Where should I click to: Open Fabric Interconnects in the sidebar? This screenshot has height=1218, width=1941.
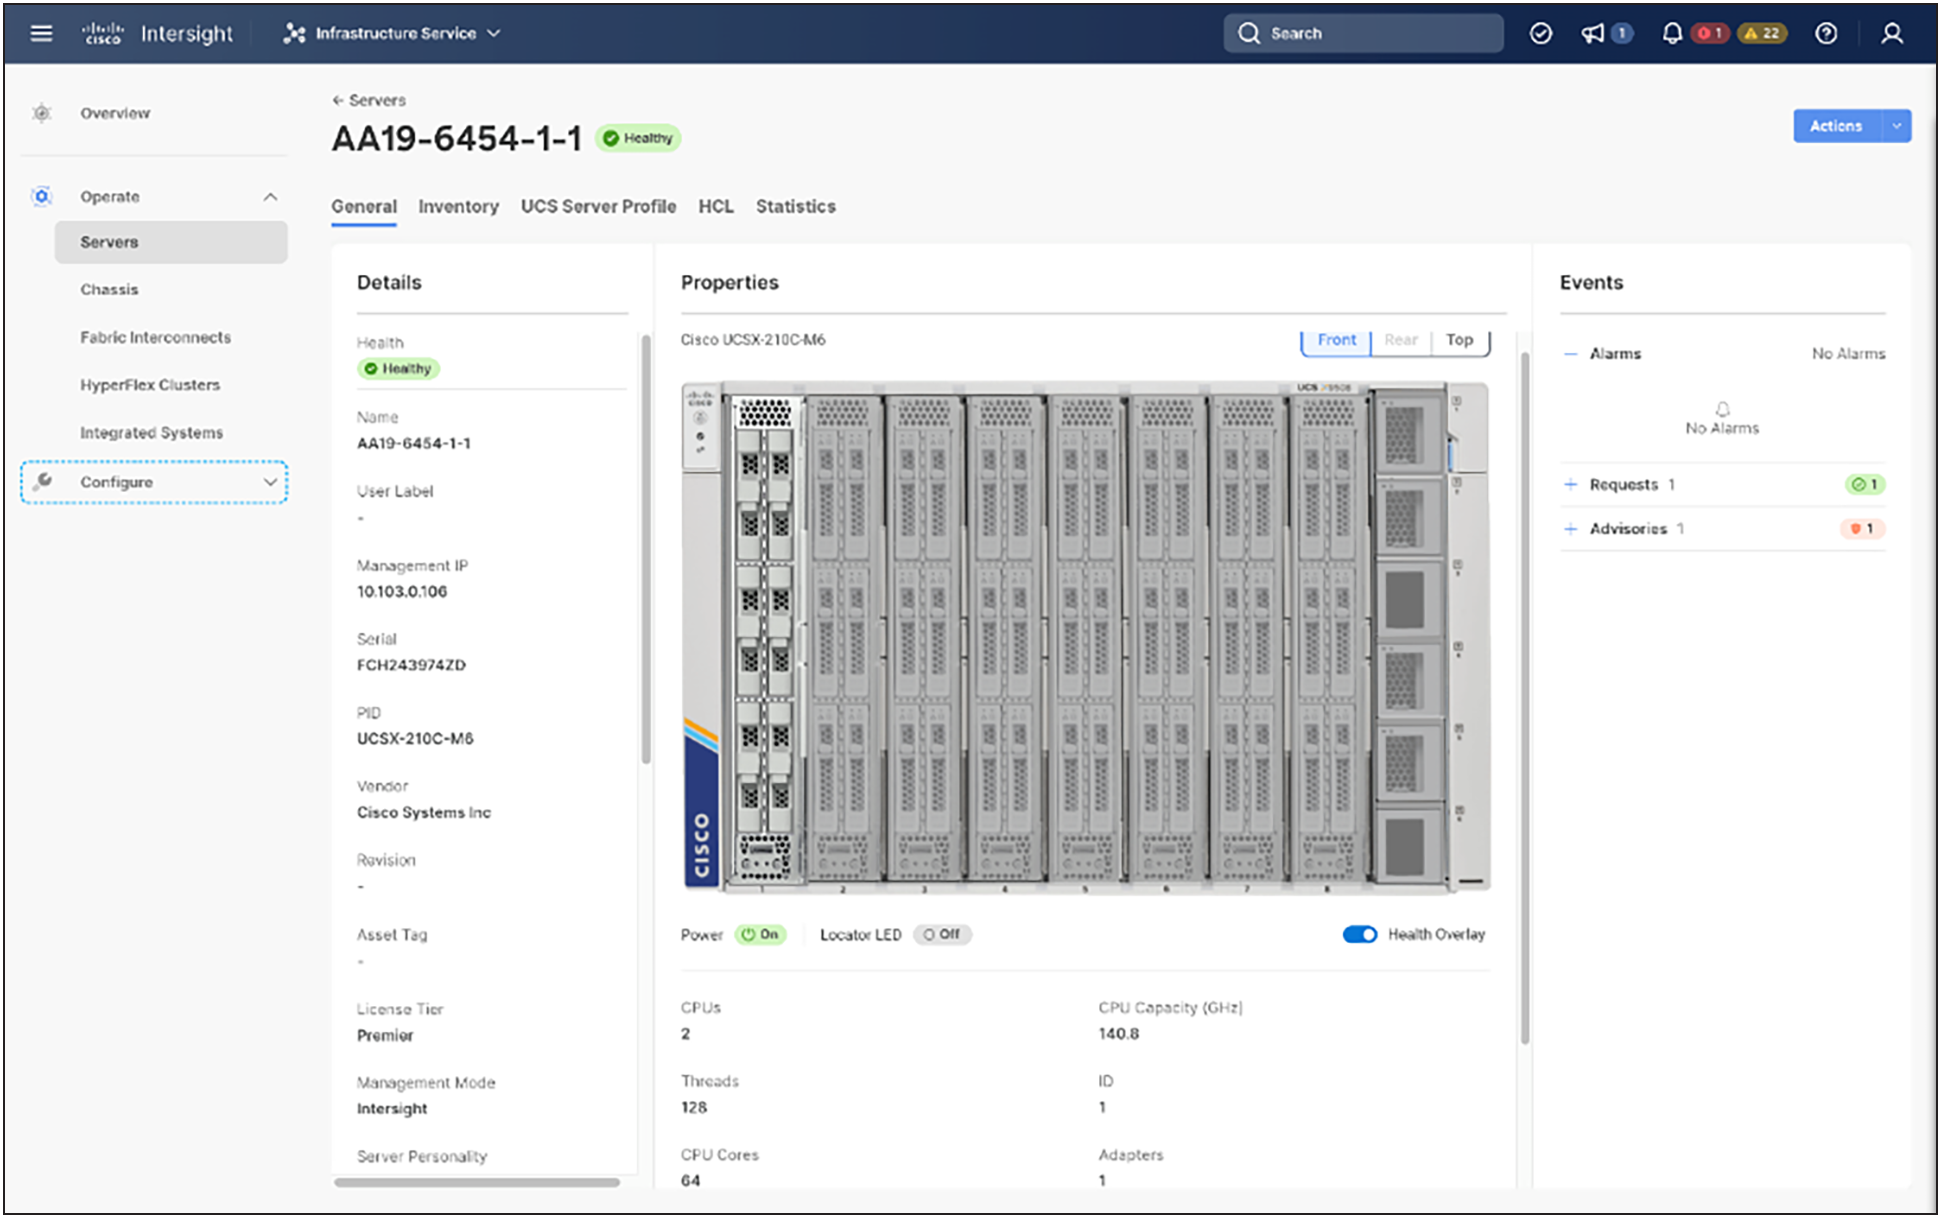pos(155,337)
